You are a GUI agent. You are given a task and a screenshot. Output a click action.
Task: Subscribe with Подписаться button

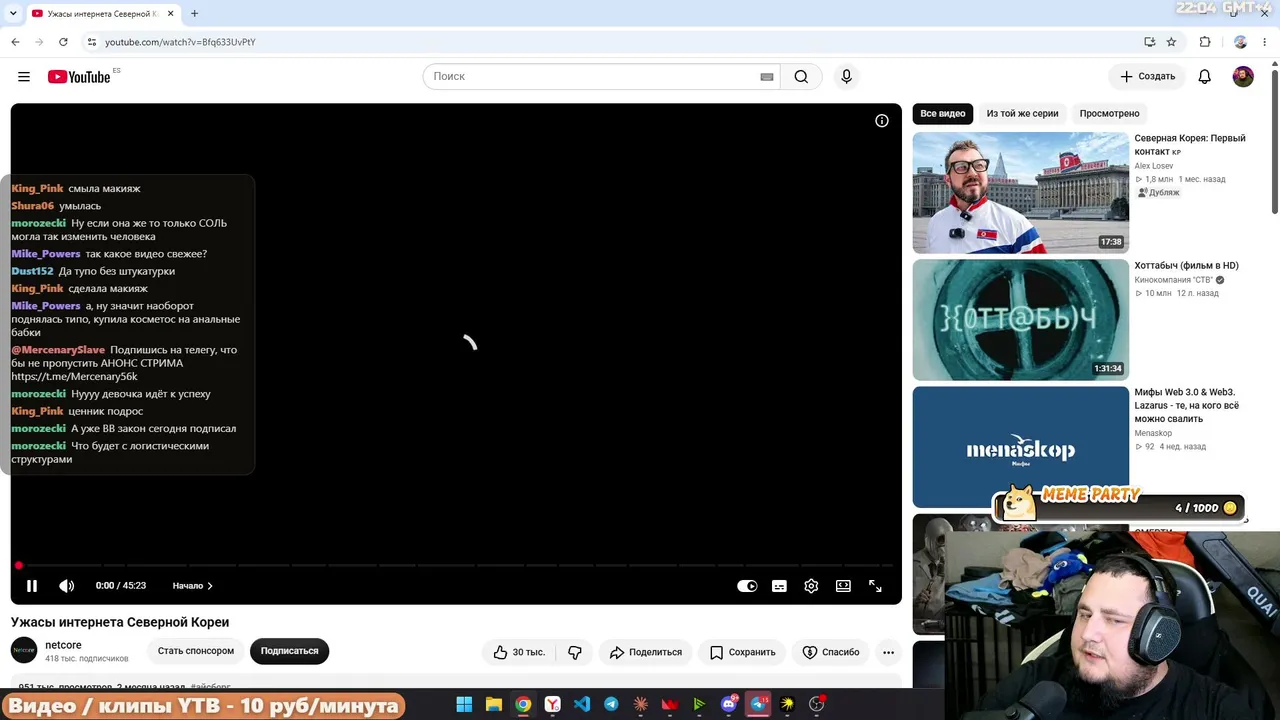[x=289, y=651]
